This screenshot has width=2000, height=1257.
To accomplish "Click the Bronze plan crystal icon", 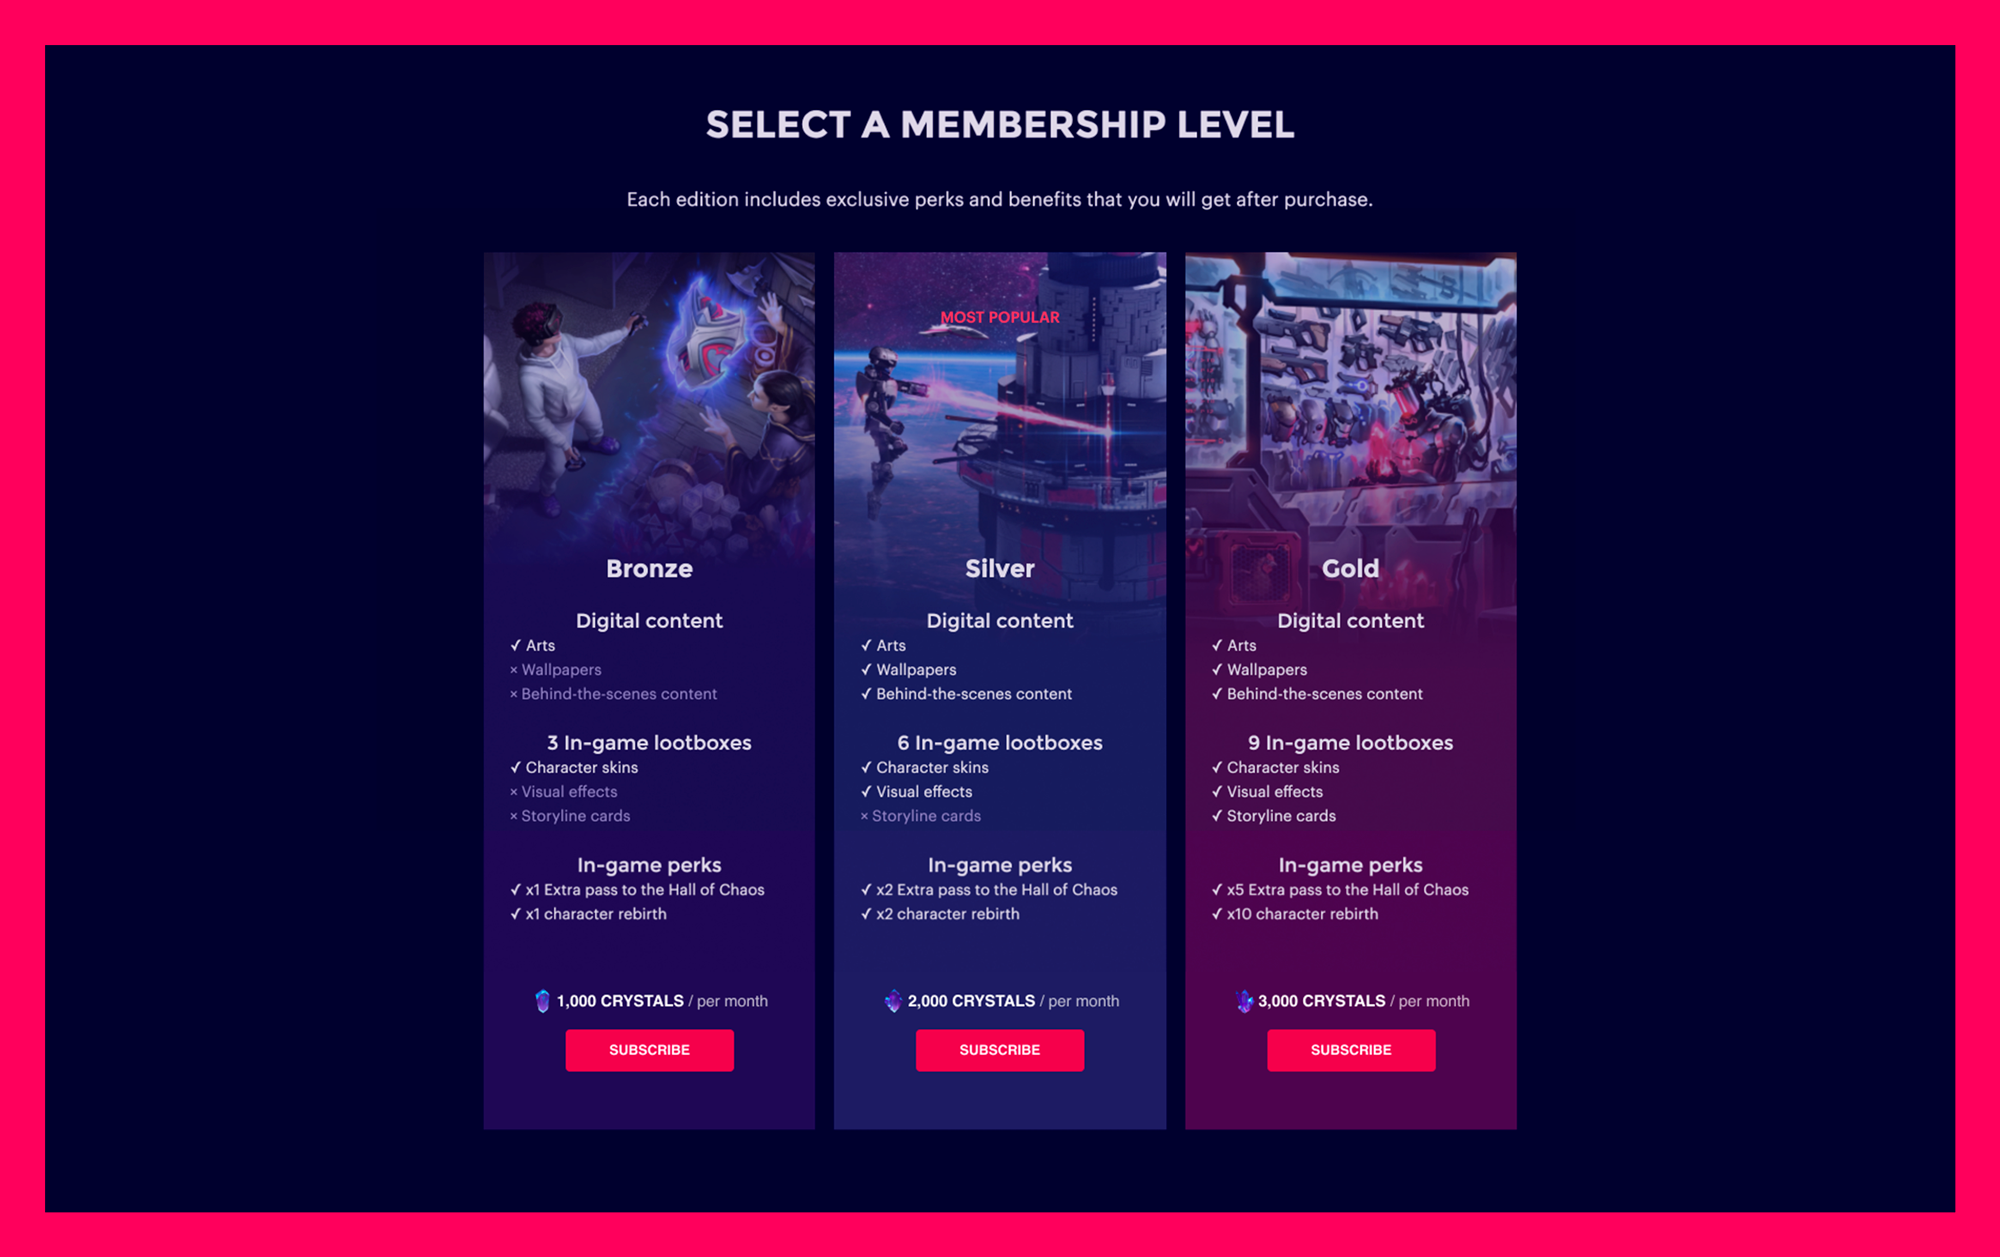I will 542,1001.
